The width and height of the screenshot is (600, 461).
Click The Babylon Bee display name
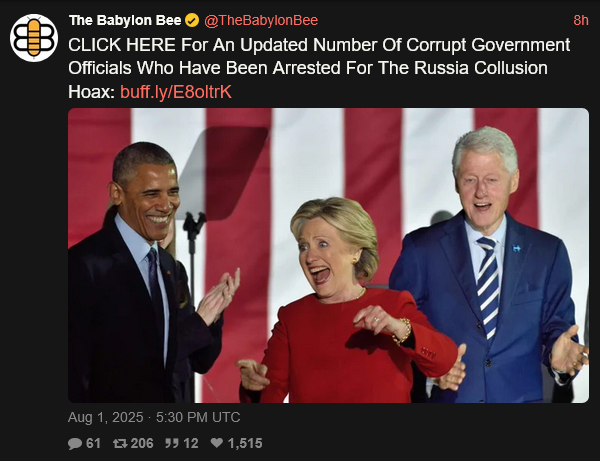click(125, 20)
